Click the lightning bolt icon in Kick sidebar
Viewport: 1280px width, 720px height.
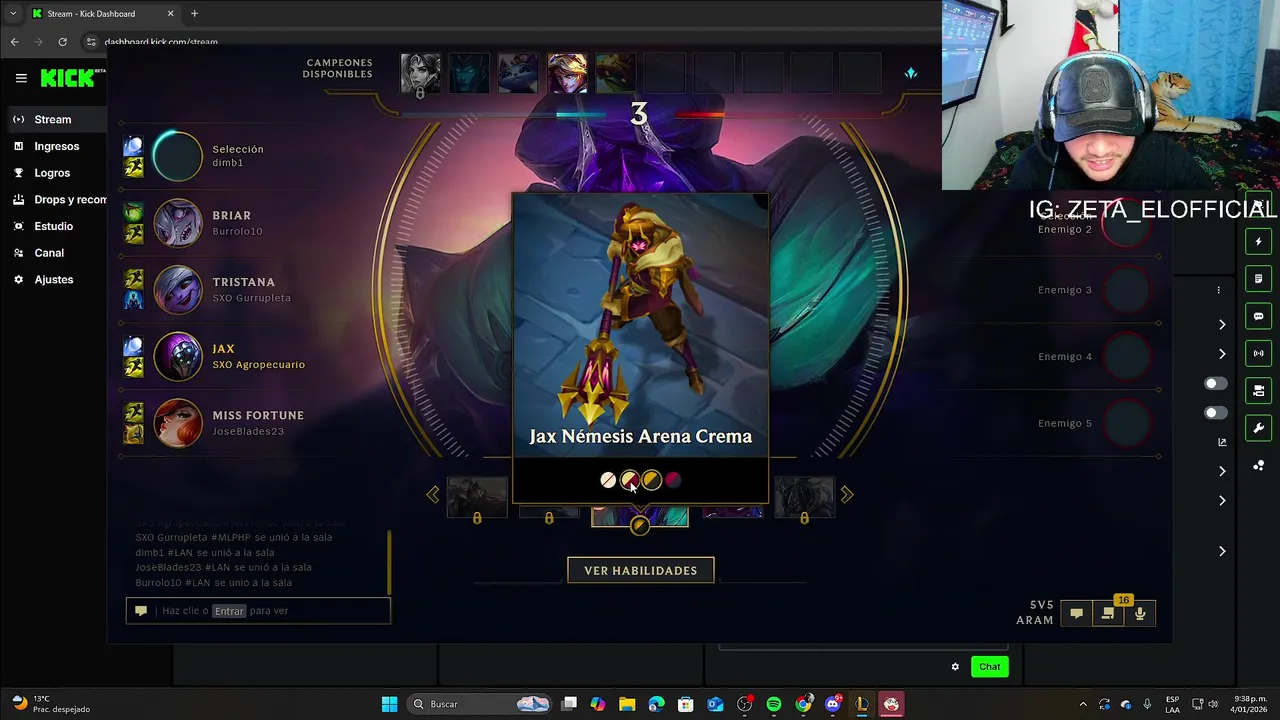[x=1258, y=241]
